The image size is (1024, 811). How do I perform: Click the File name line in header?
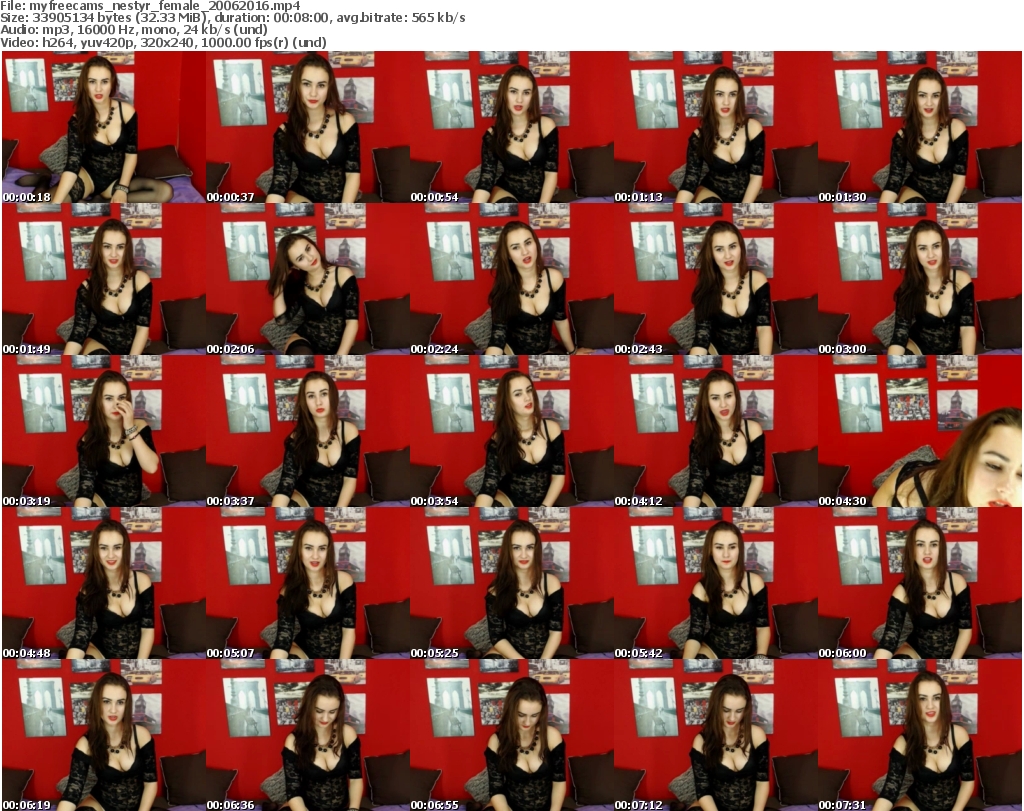pyautogui.click(x=150, y=6)
